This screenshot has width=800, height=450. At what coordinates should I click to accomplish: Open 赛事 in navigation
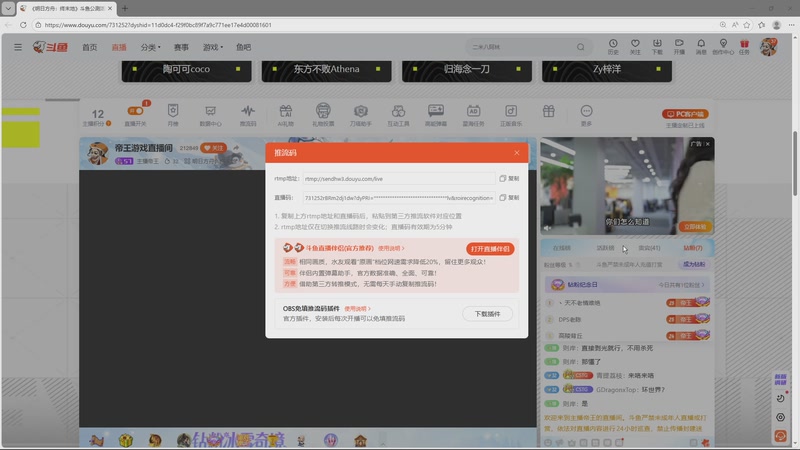181,47
